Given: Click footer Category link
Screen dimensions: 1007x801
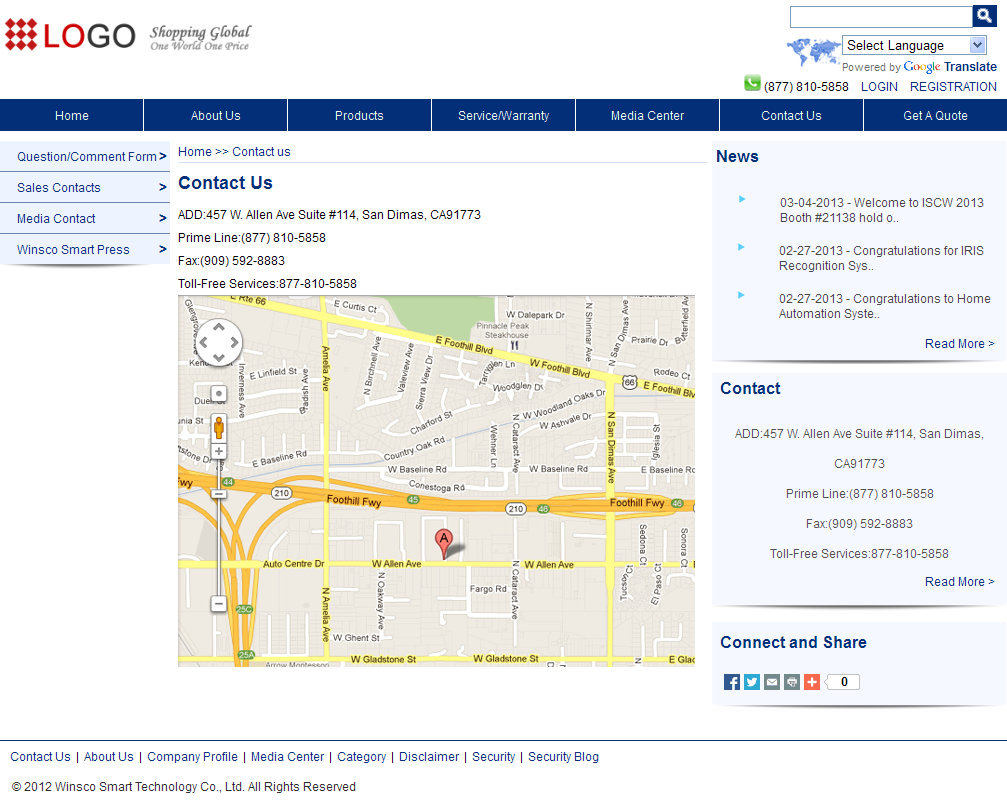Looking at the screenshot, I should [362, 757].
